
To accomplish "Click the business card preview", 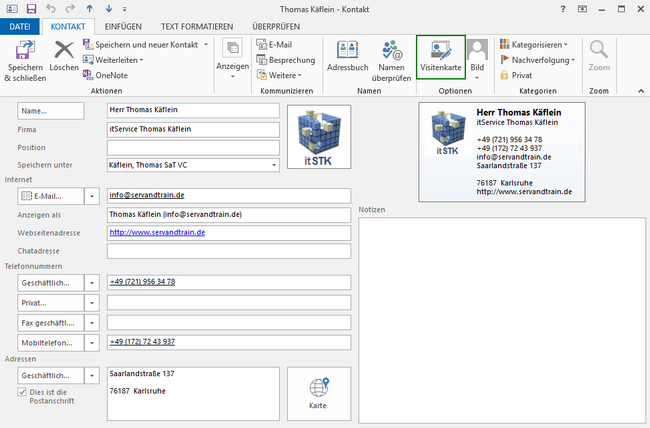I will point(502,152).
